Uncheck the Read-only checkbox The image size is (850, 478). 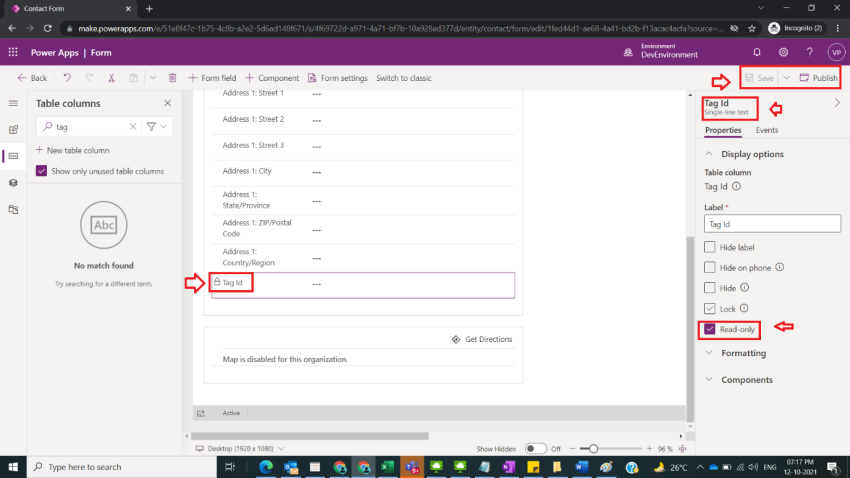pos(710,329)
